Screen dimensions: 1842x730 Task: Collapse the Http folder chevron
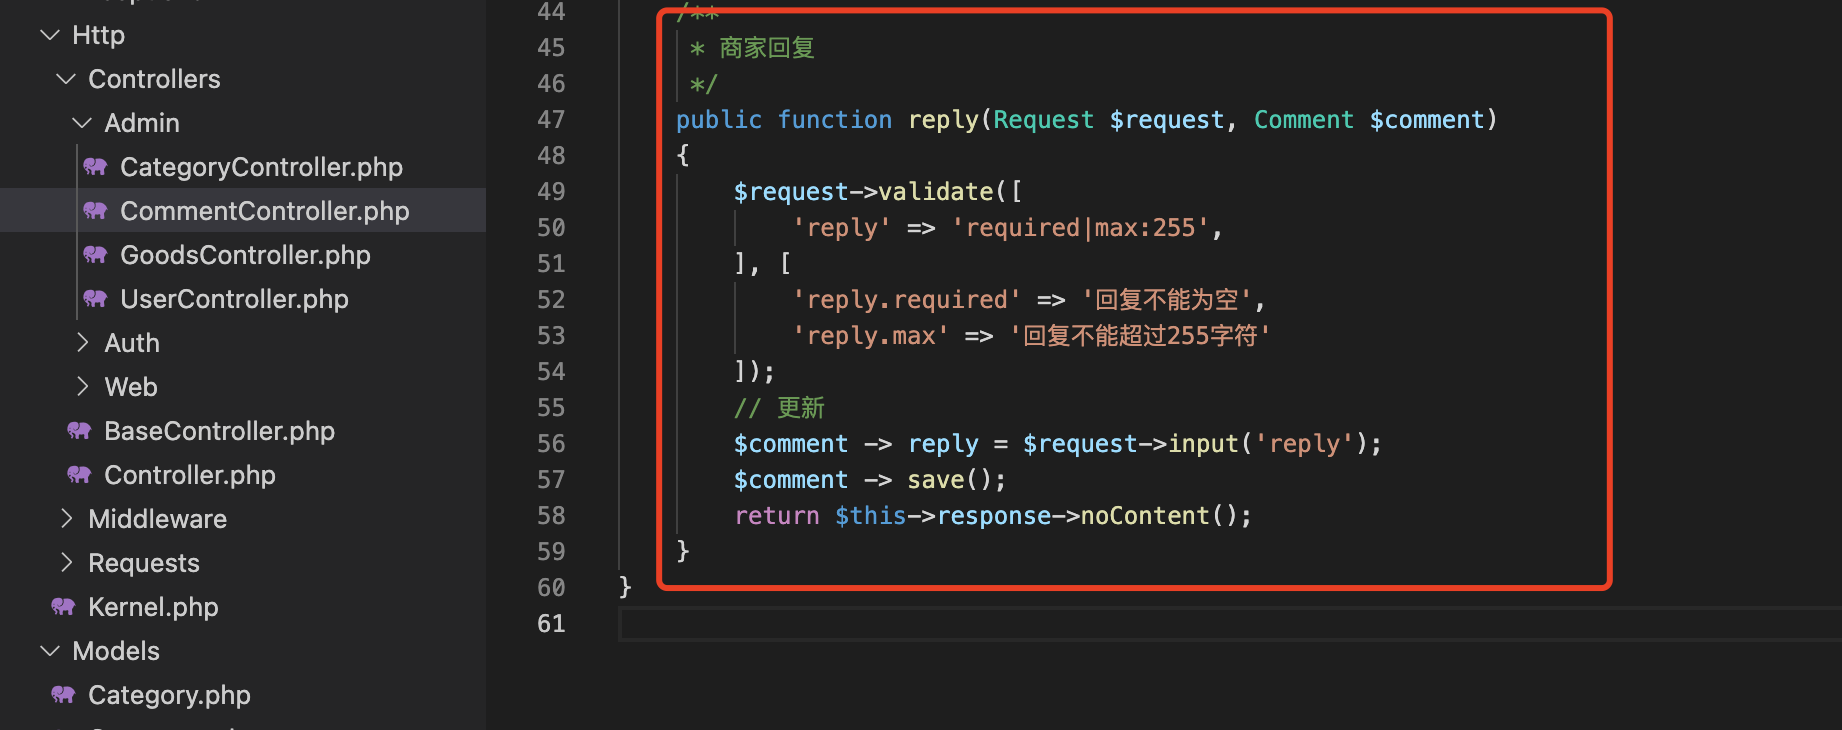coord(50,35)
